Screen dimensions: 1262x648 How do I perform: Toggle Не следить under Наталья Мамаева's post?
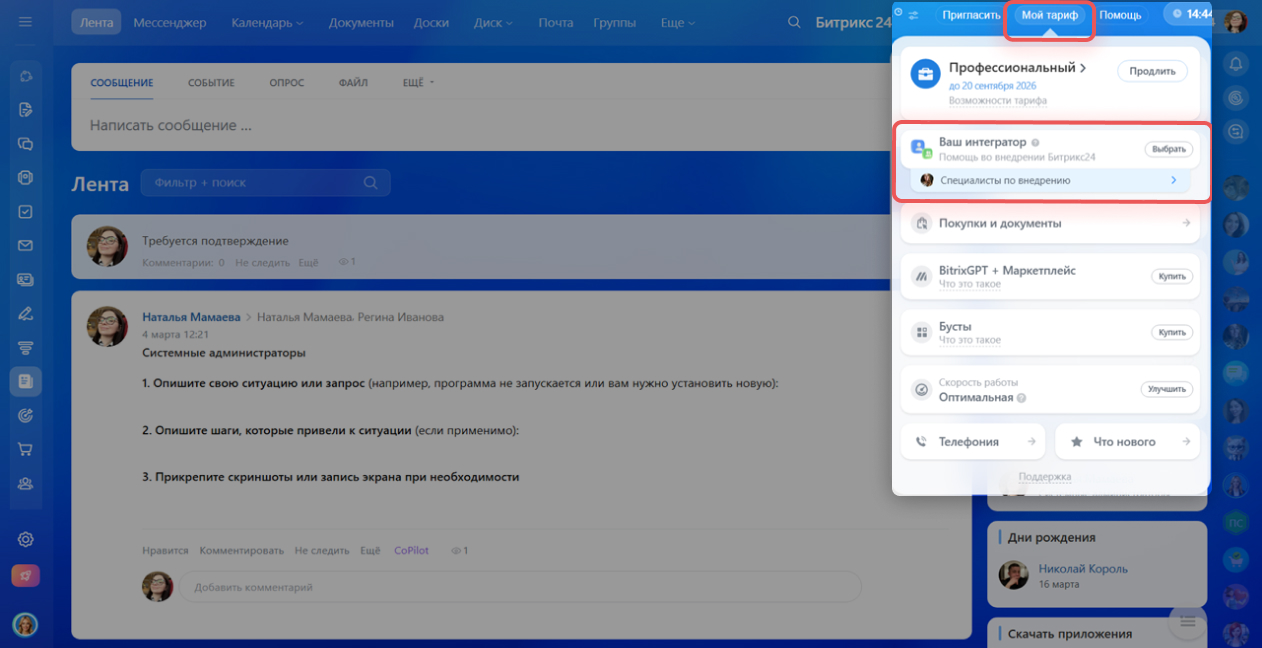pos(321,551)
